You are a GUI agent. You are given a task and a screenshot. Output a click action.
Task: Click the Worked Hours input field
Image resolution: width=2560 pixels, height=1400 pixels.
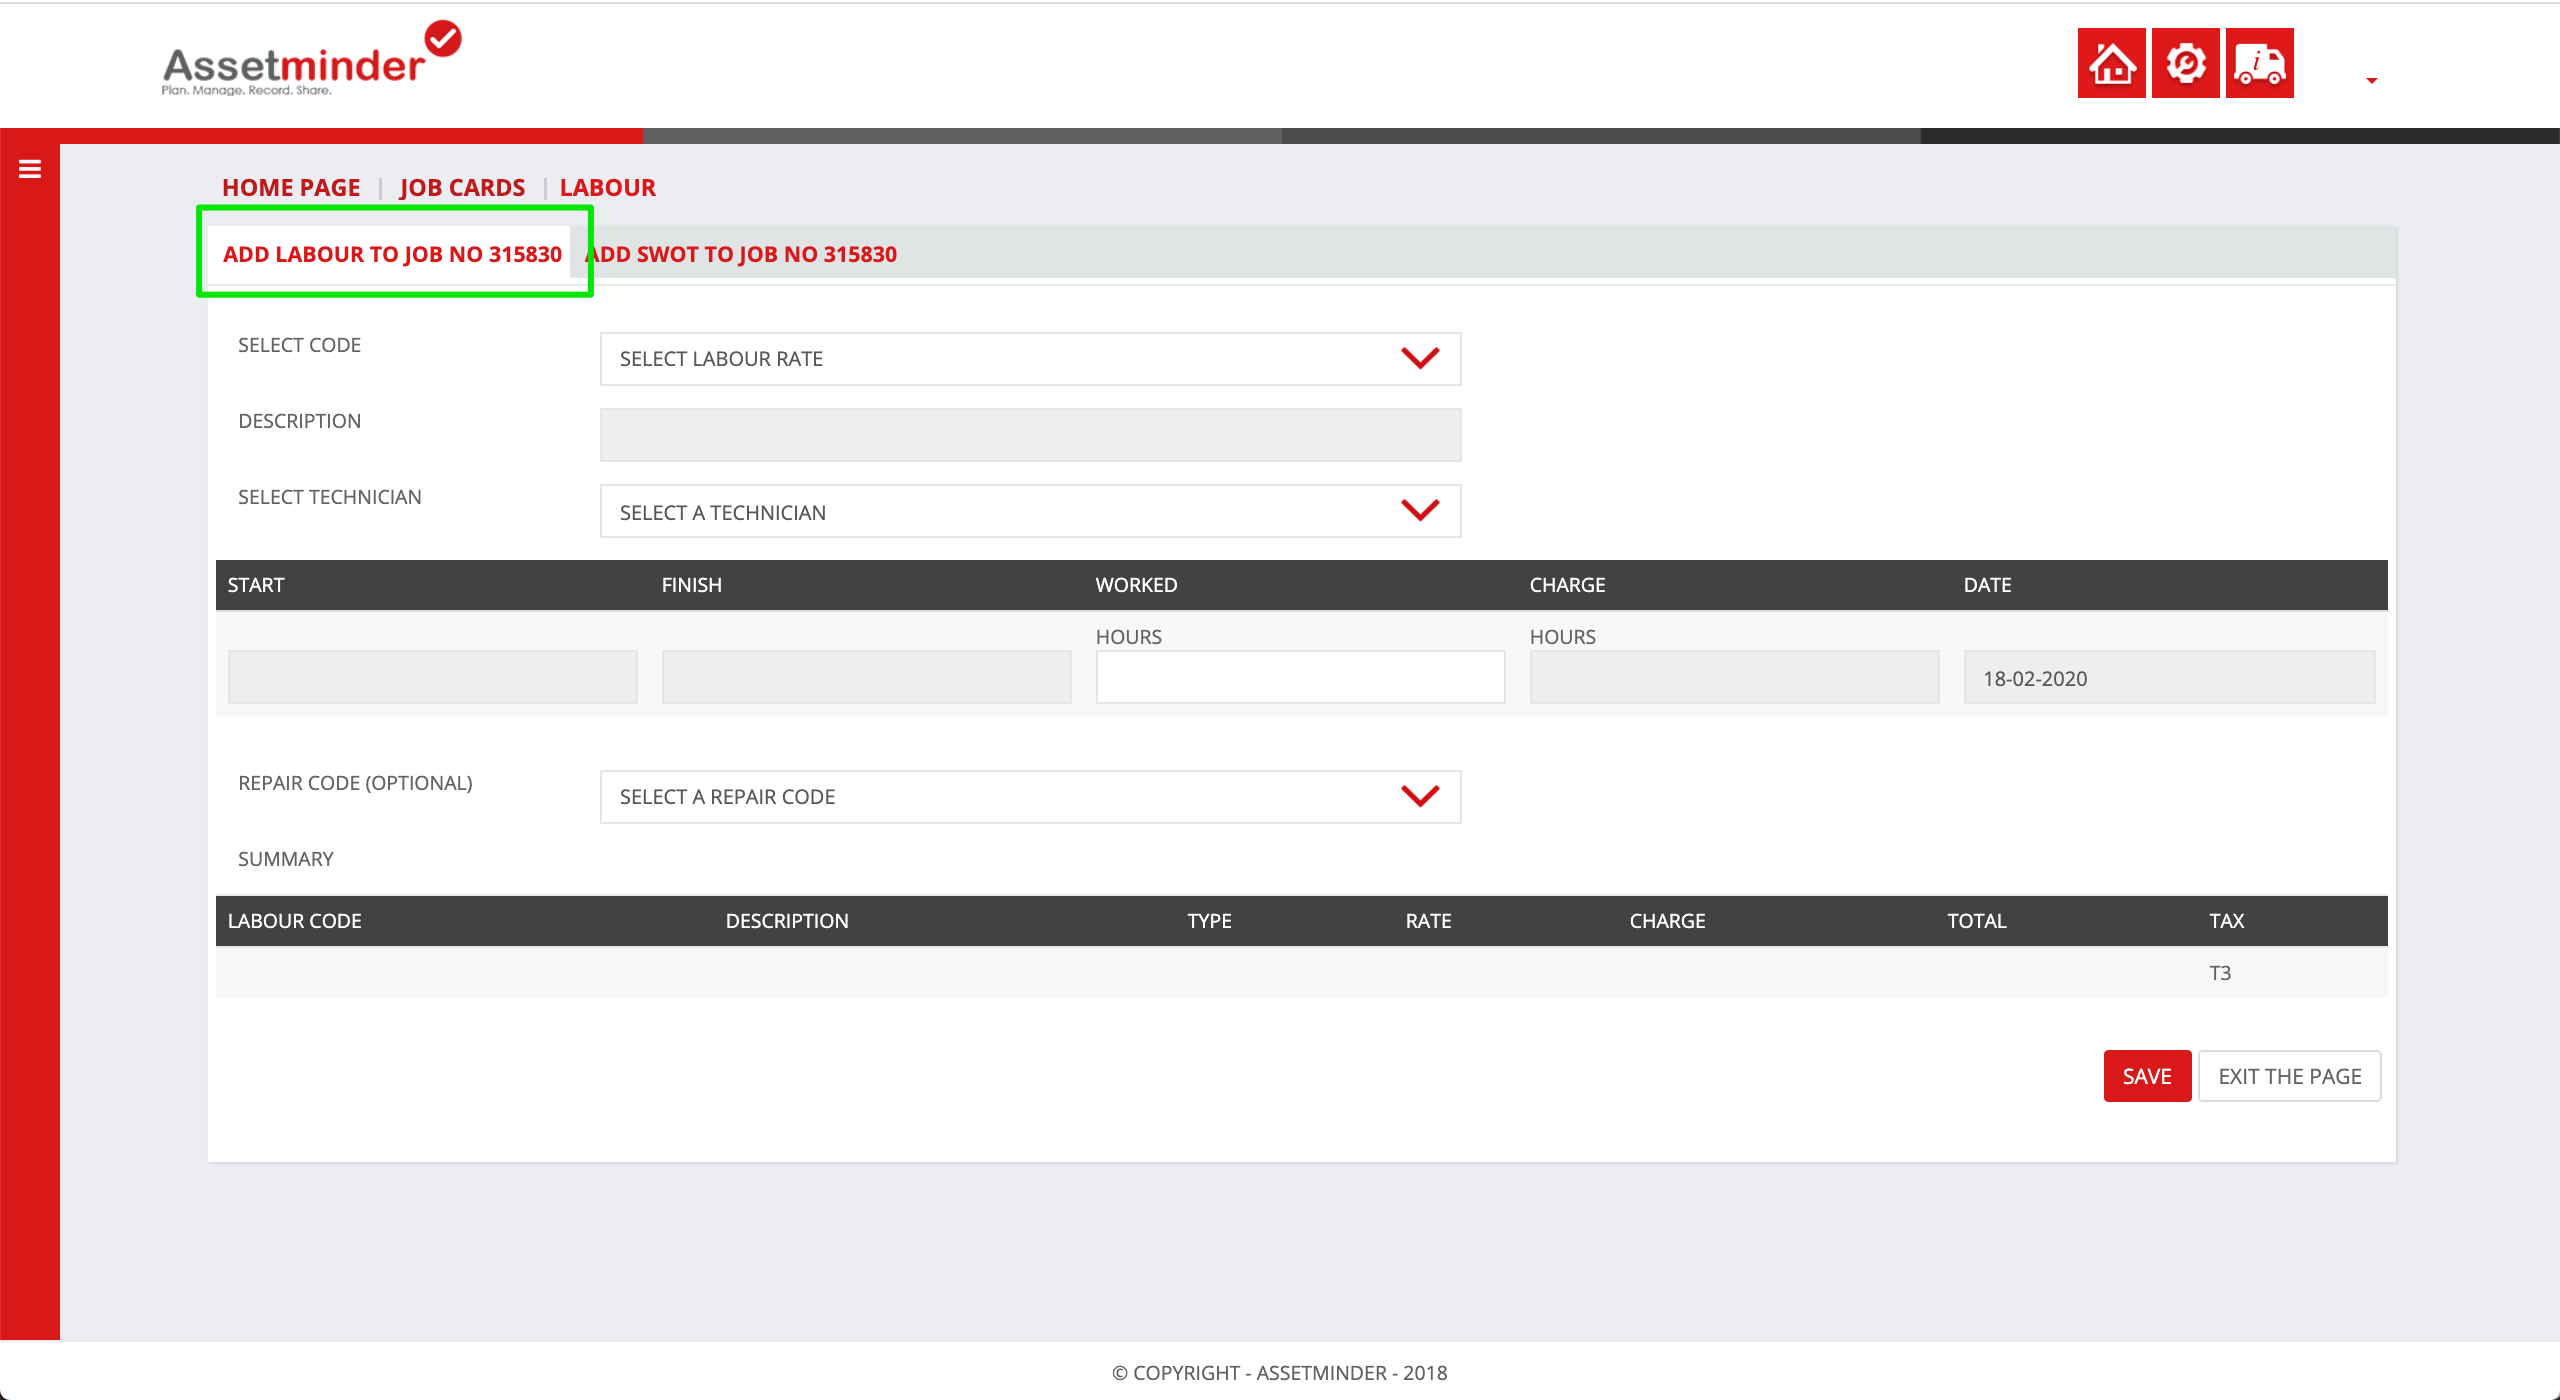click(x=1300, y=678)
